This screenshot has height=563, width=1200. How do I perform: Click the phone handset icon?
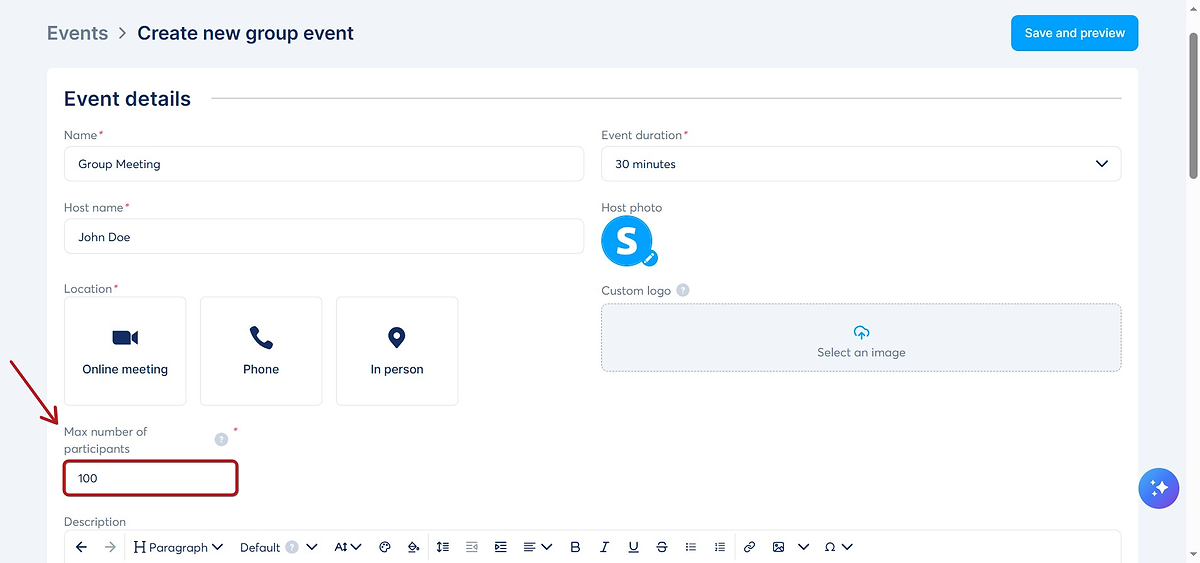261,337
